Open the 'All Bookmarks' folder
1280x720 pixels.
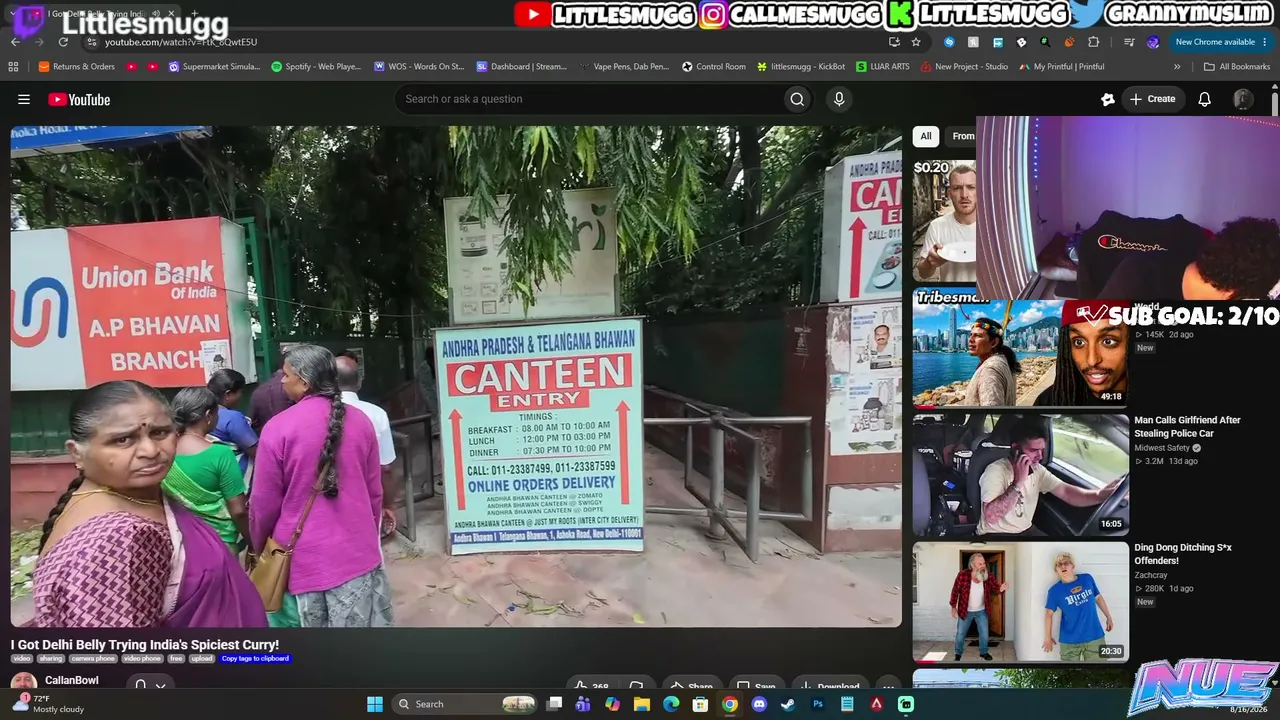tap(1237, 67)
